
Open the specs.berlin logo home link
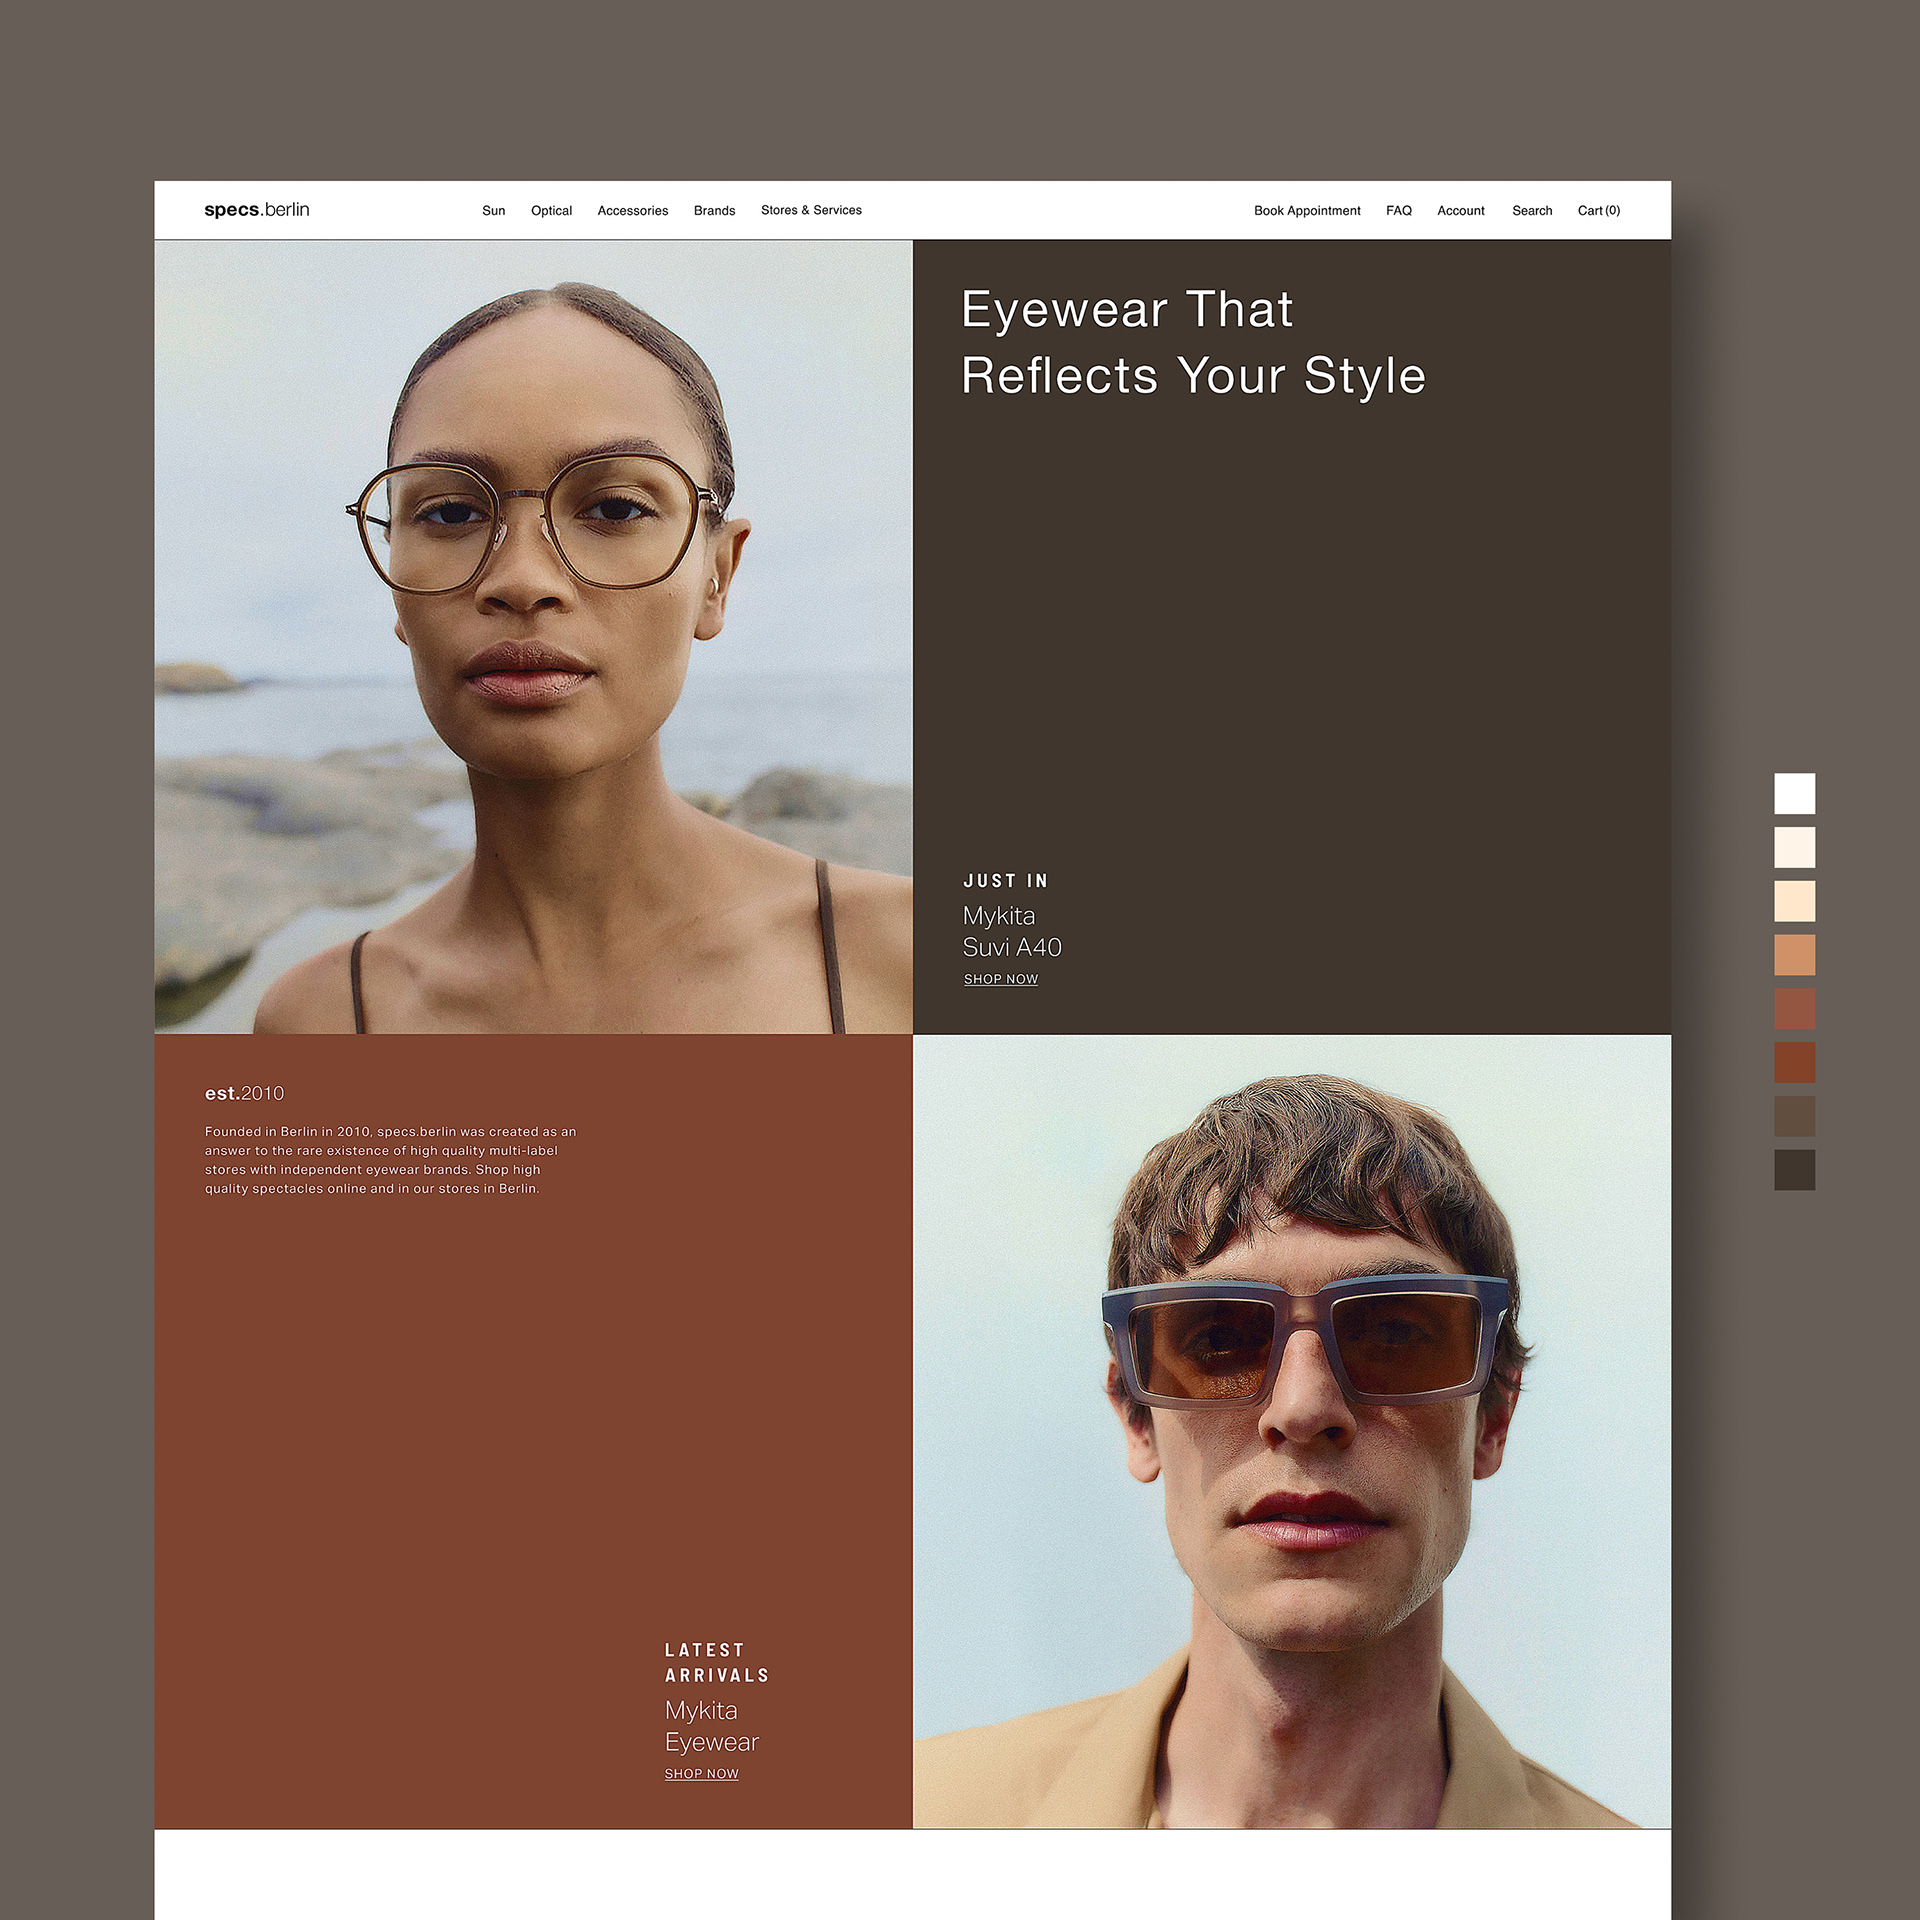257,210
